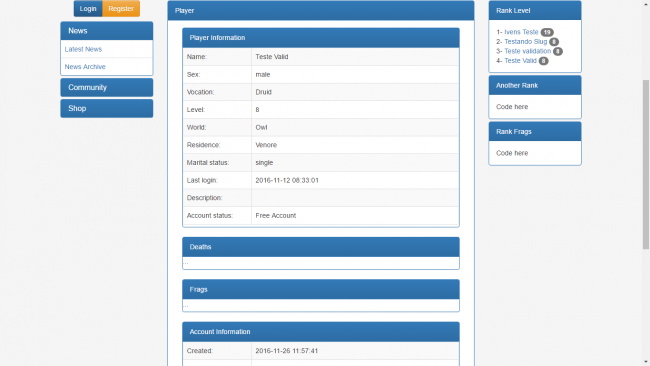Click the orange Register button
This screenshot has width=650, height=366.
click(x=121, y=9)
